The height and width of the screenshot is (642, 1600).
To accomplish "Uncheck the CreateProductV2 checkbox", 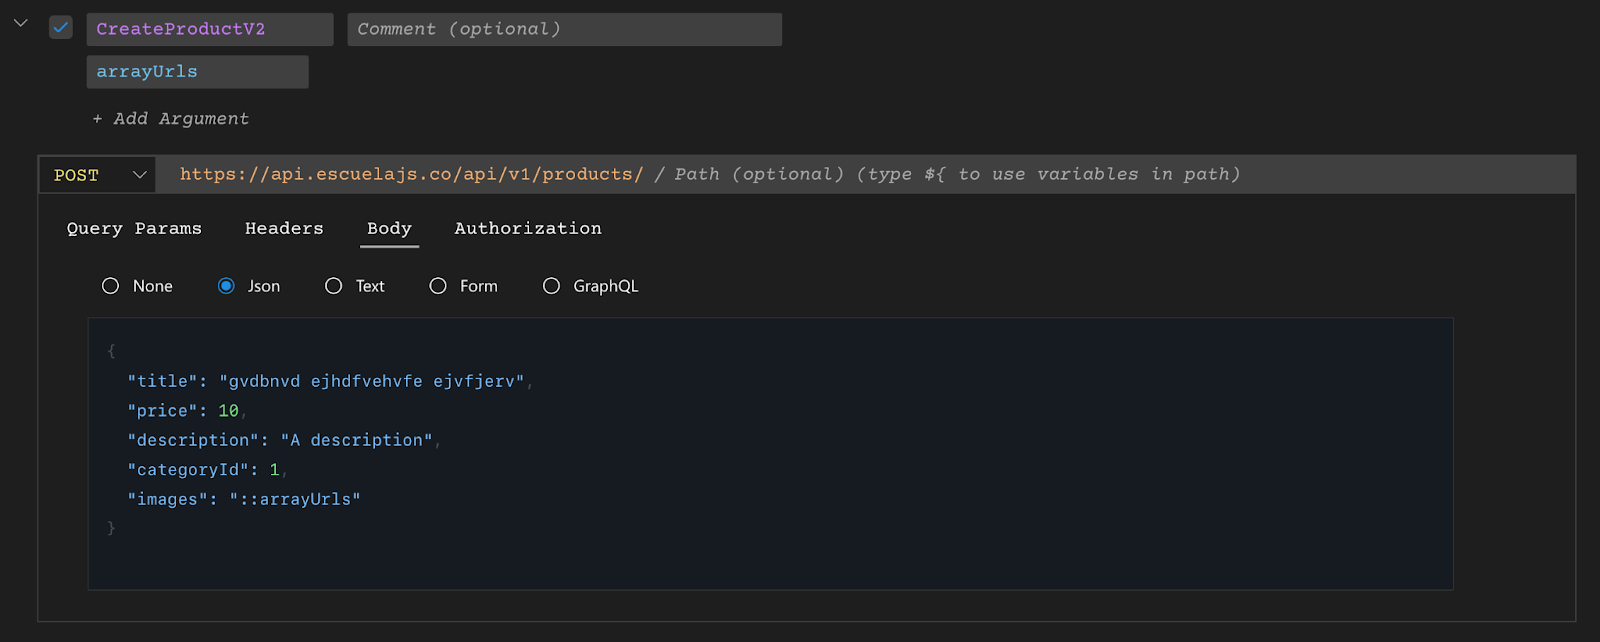I will point(61,28).
